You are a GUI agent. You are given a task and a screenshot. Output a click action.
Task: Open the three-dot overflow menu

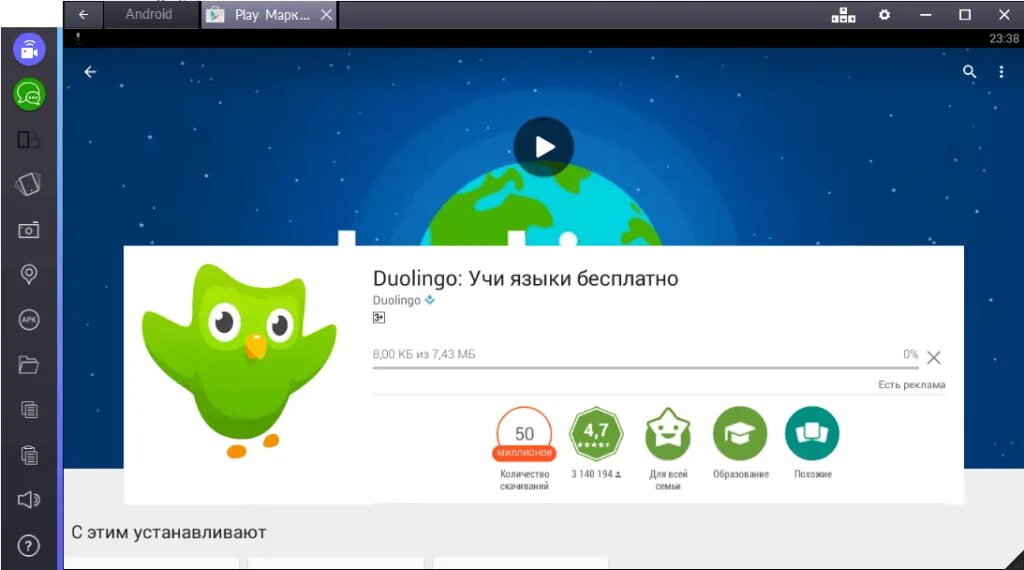point(1001,72)
